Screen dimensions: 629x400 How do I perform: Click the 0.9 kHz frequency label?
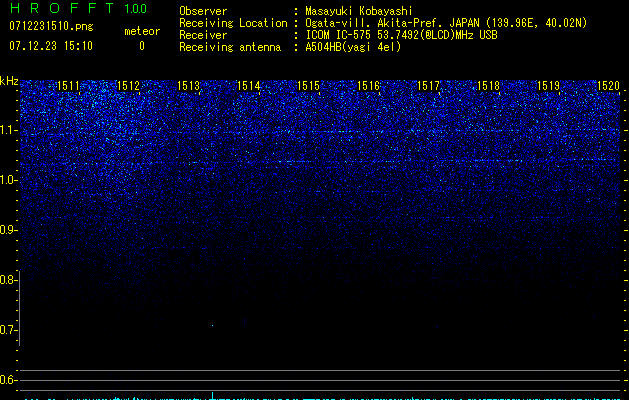tap(8, 230)
